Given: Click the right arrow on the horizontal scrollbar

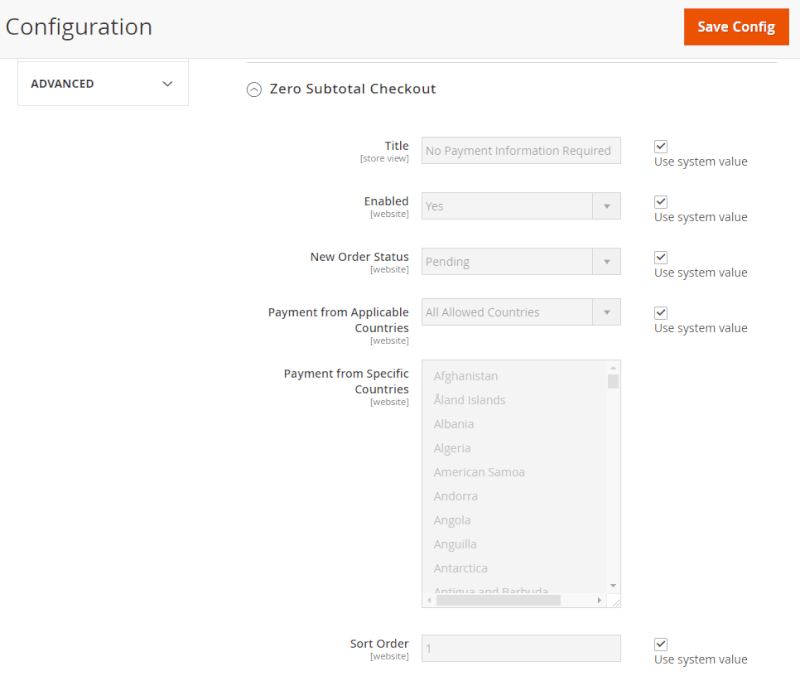Looking at the screenshot, I should tap(599, 599).
